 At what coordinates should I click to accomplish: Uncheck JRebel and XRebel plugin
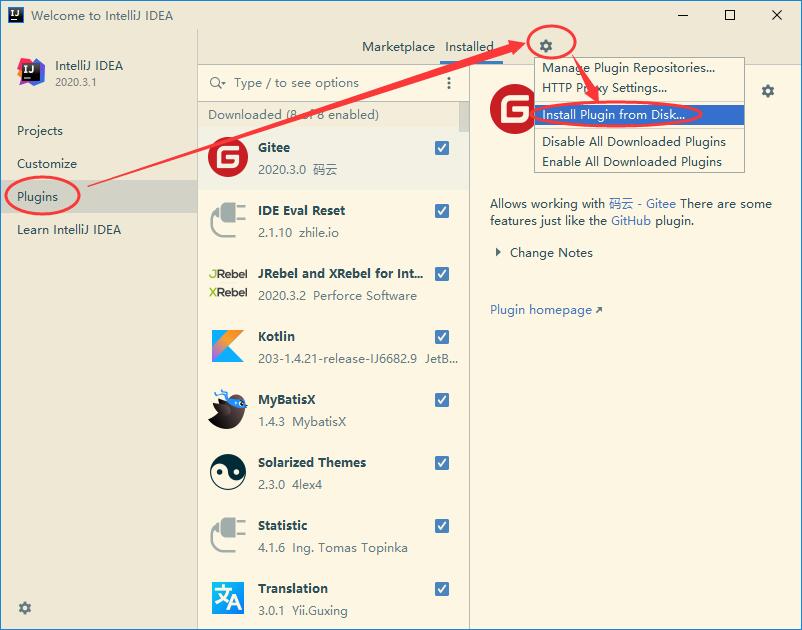tap(442, 274)
